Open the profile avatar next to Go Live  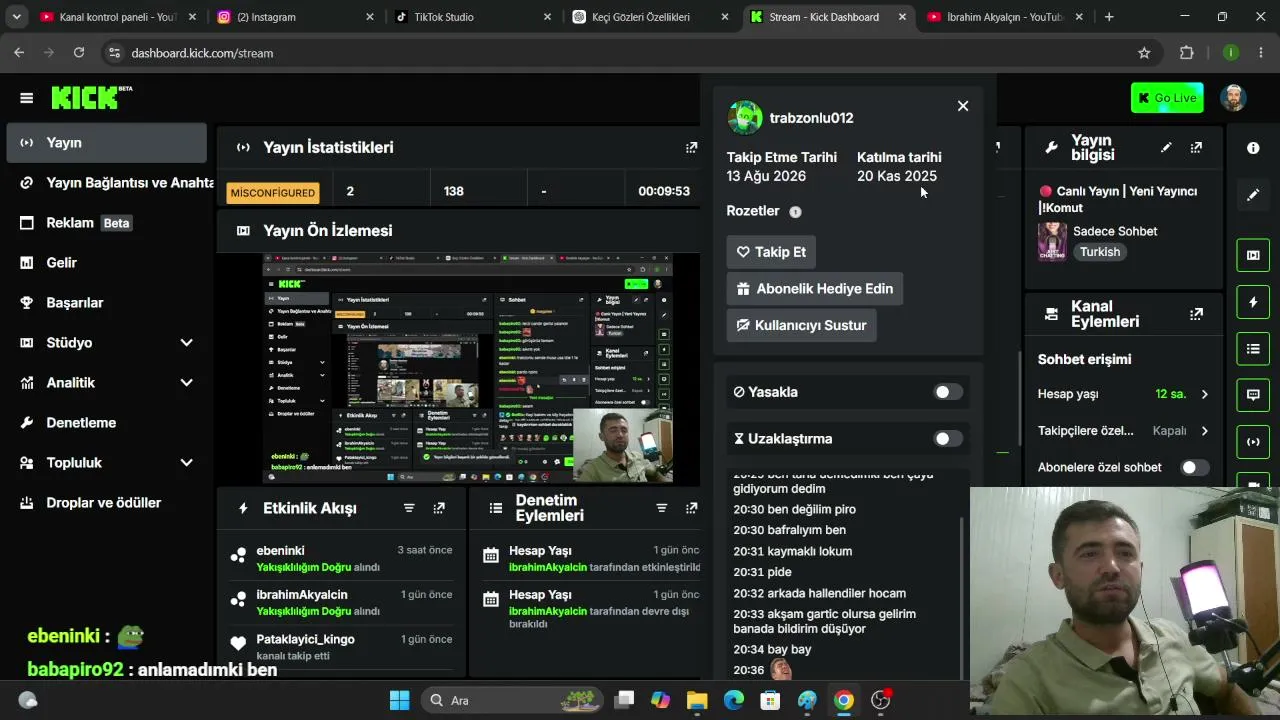pos(1233,98)
